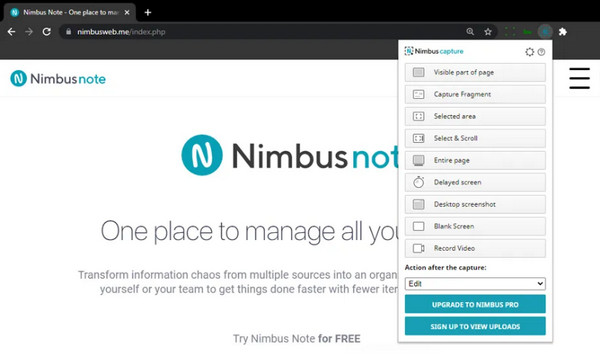Image resolution: width=600 pixels, height=363 pixels.
Task: Choose Visible part of page capture
Action: [475, 72]
